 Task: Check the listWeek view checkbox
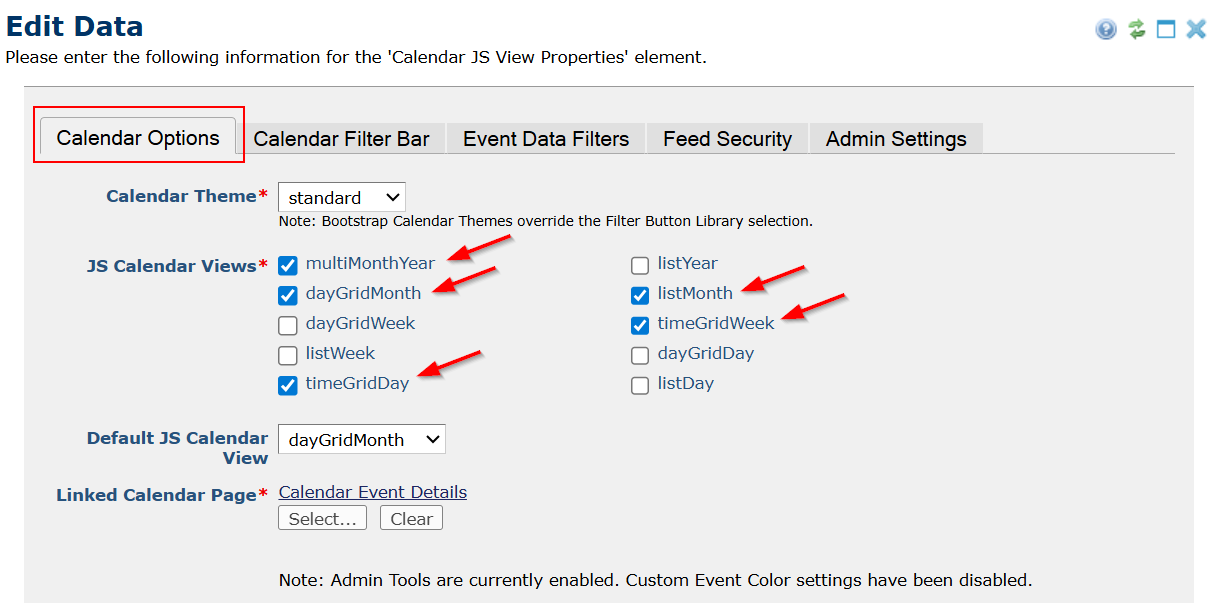[x=288, y=355]
